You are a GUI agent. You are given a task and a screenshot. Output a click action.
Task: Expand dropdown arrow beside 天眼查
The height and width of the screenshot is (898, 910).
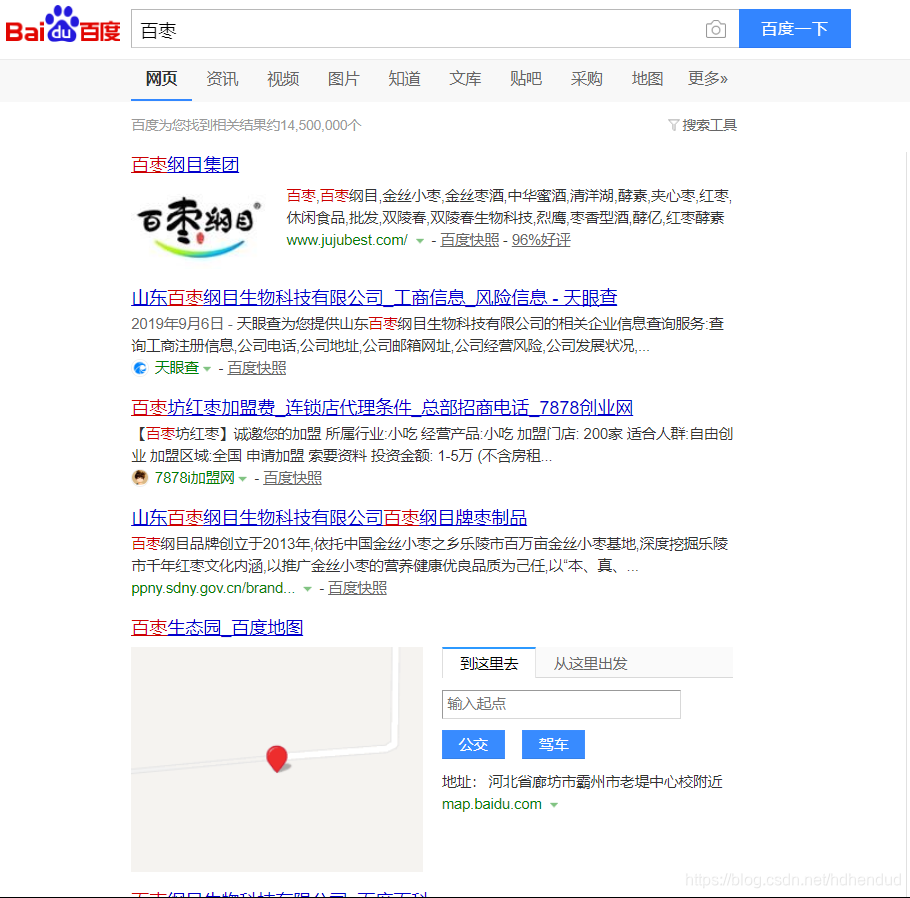pyautogui.click(x=207, y=369)
